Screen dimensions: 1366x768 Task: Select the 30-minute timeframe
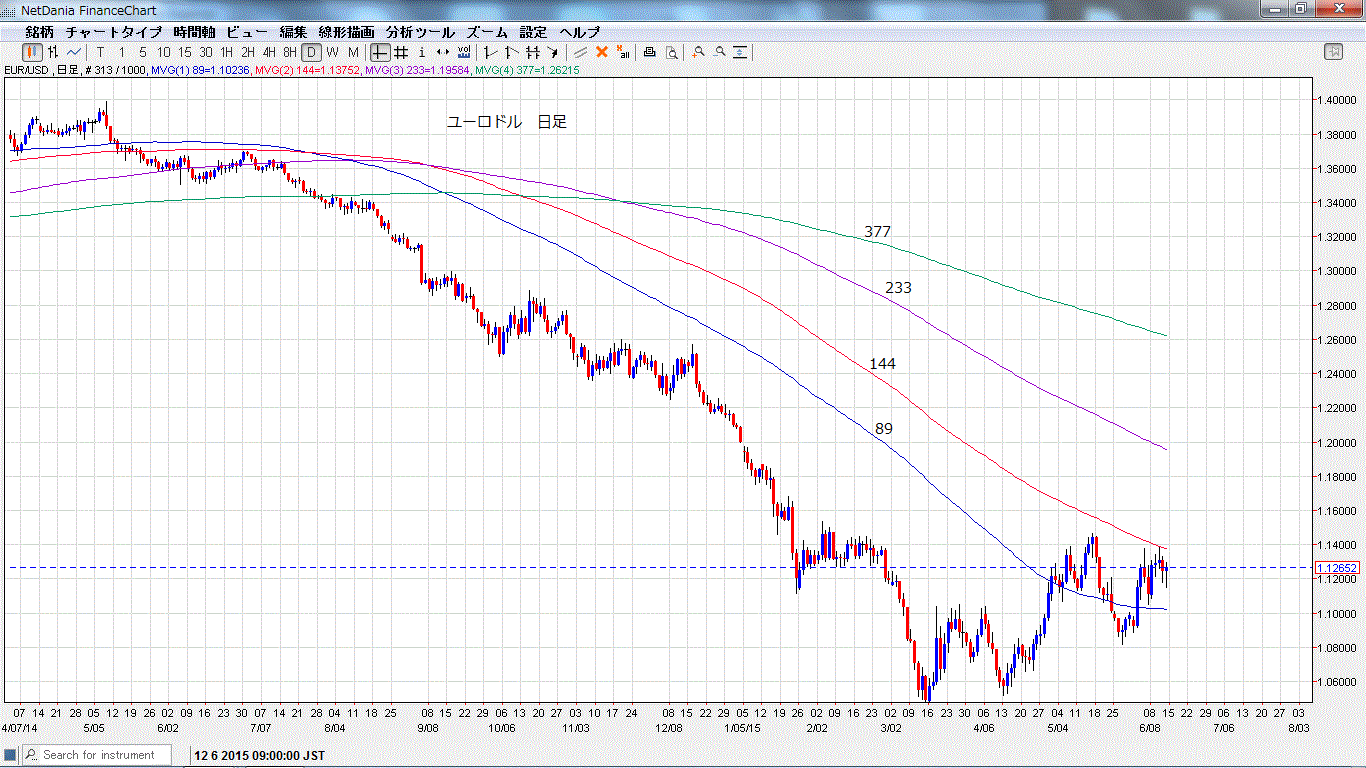(x=206, y=52)
